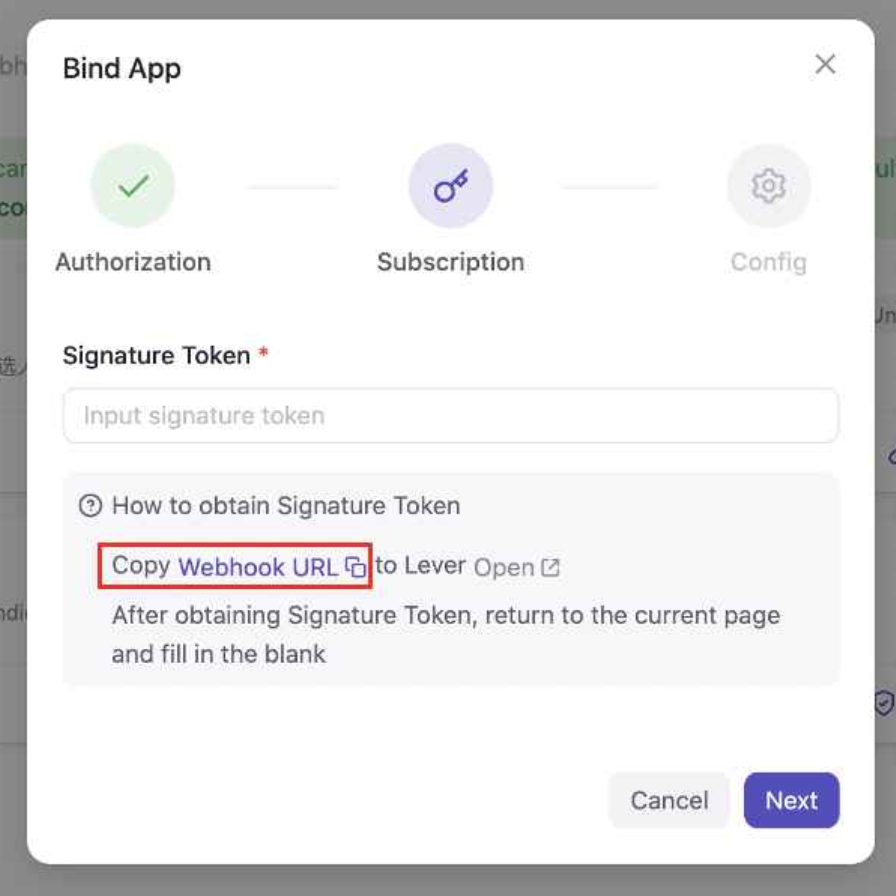Close the Bind App dialog

(x=825, y=65)
